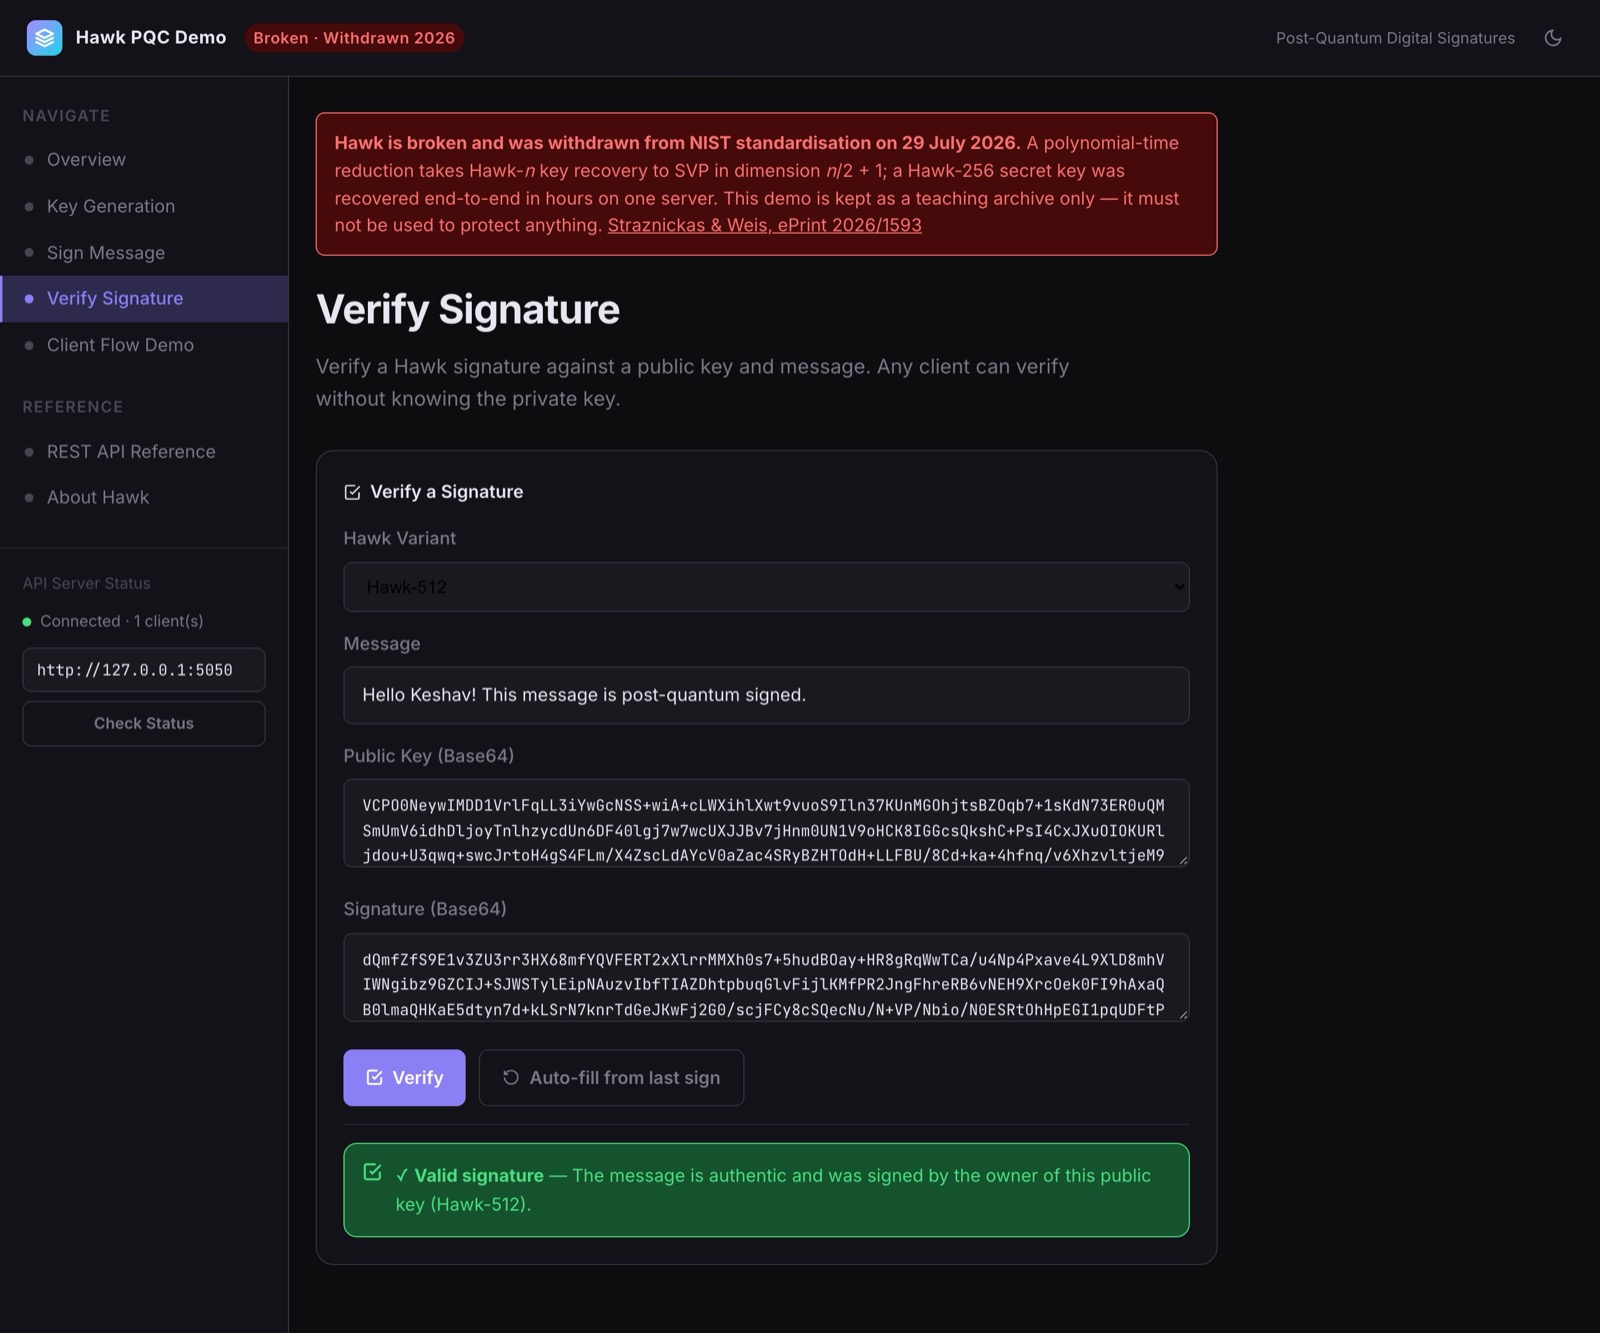The height and width of the screenshot is (1333, 1600).
Task: Open the Straznickas & Weis ePrint link
Action: click(x=765, y=225)
